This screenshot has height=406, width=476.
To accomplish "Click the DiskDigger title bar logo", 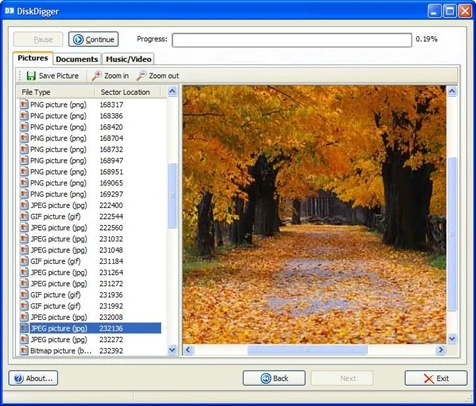I will [x=9, y=11].
